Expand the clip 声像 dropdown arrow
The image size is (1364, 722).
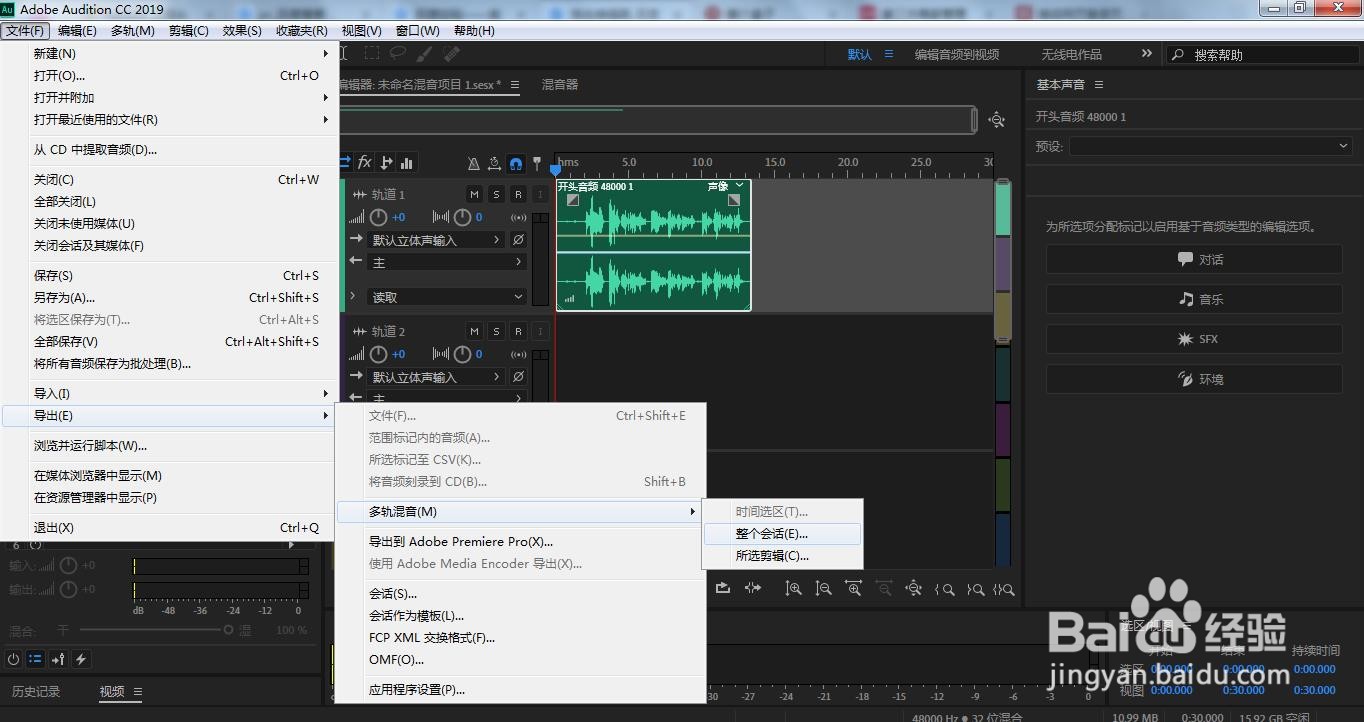(740, 186)
